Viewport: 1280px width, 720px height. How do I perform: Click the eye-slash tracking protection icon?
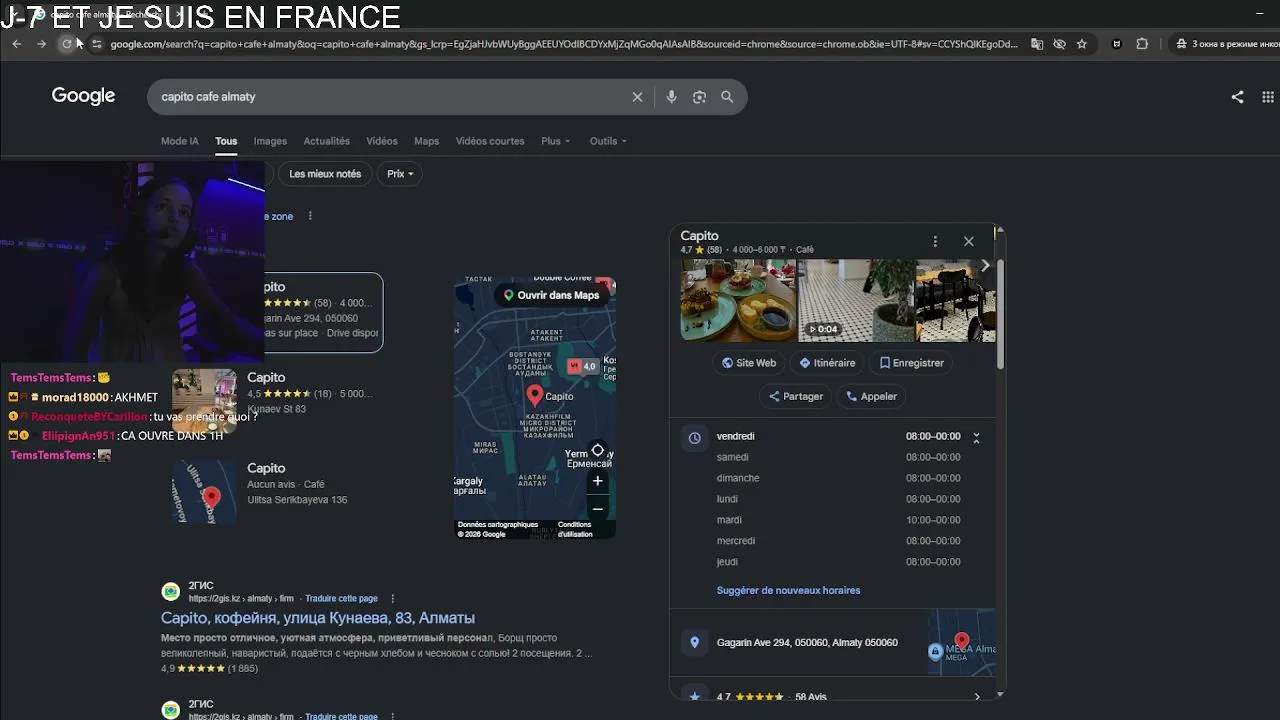click(1059, 44)
